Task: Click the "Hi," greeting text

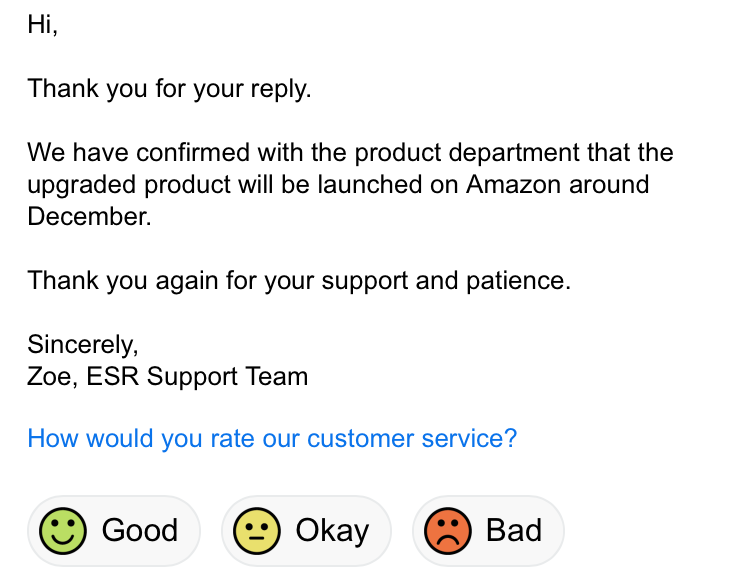Action: click(x=43, y=25)
